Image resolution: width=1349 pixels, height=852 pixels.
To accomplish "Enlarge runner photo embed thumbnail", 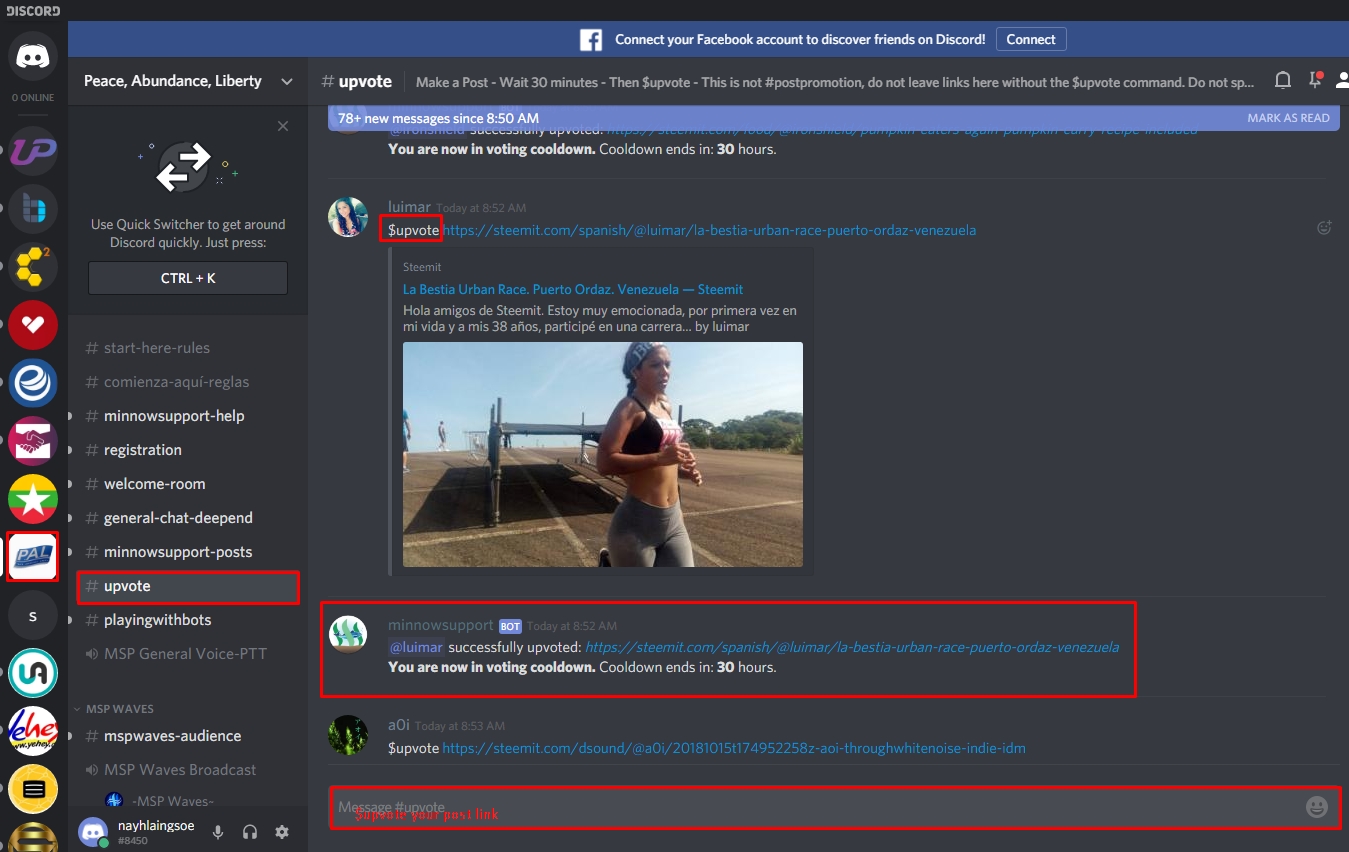I will point(603,455).
